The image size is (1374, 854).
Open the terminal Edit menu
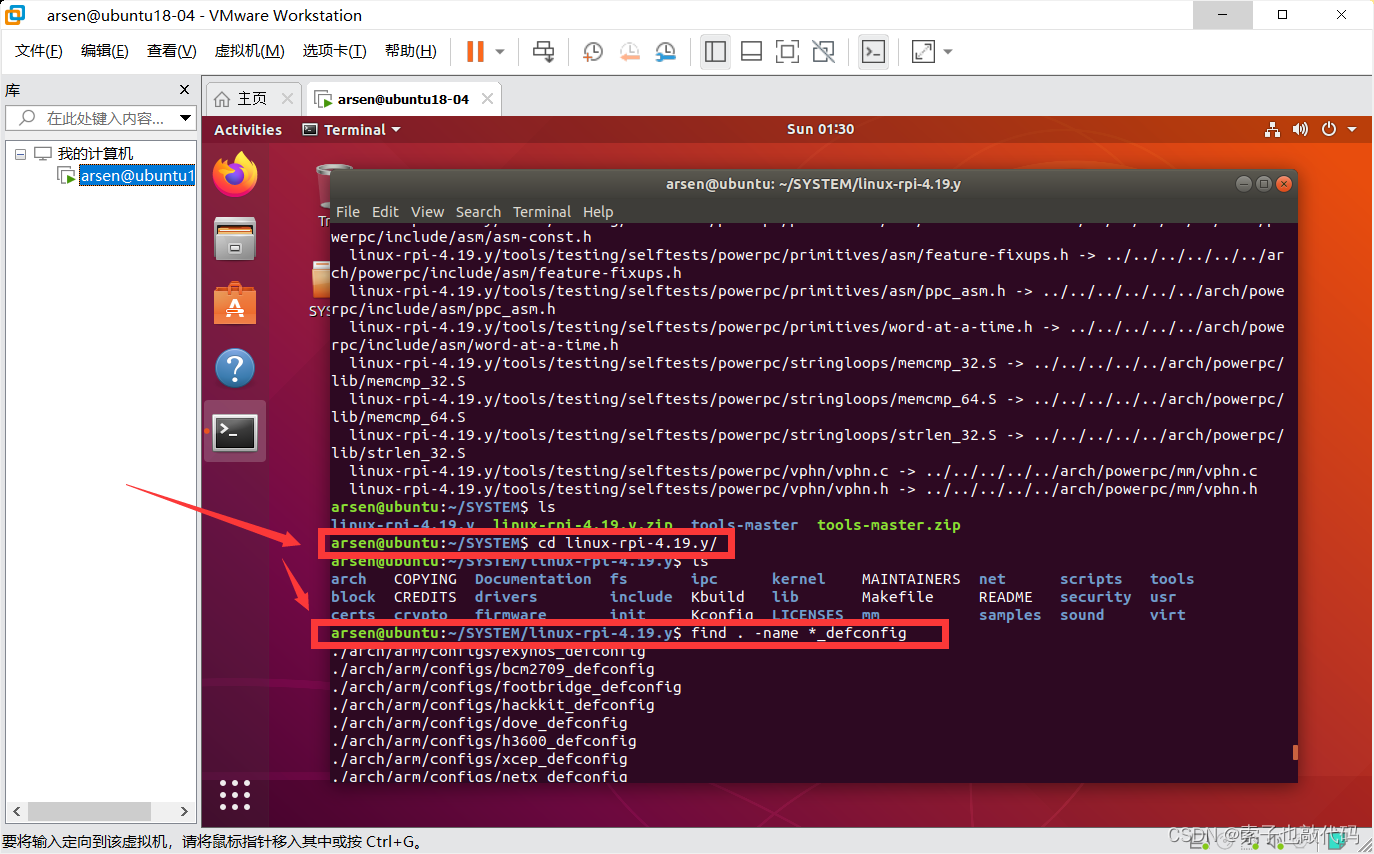click(x=385, y=212)
